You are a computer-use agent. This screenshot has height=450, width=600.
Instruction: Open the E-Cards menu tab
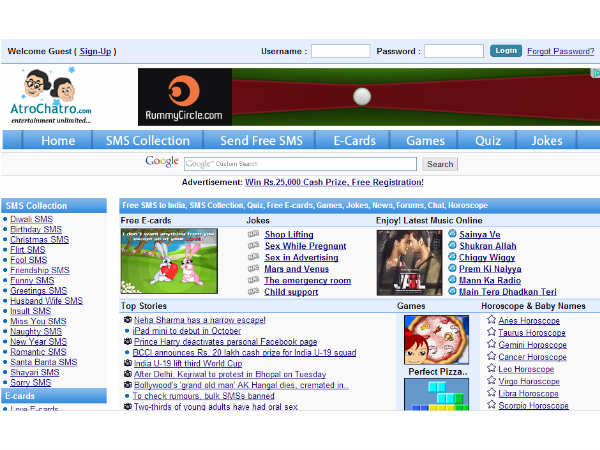click(354, 140)
